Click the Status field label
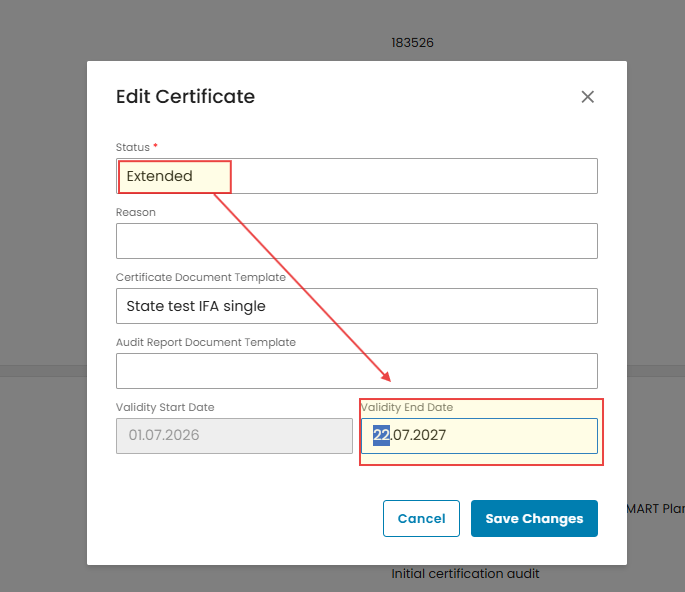The image size is (685, 592). tap(133, 147)
